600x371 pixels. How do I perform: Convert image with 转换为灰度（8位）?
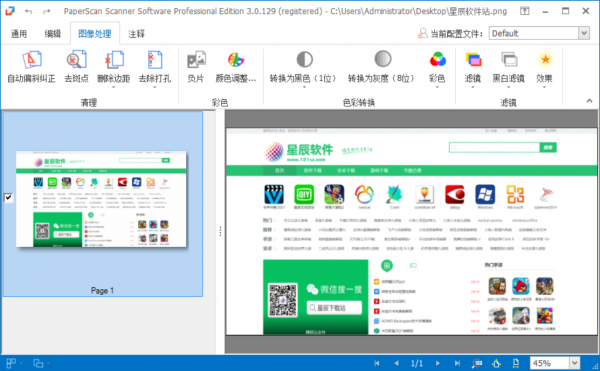click(x=382, y=67)
